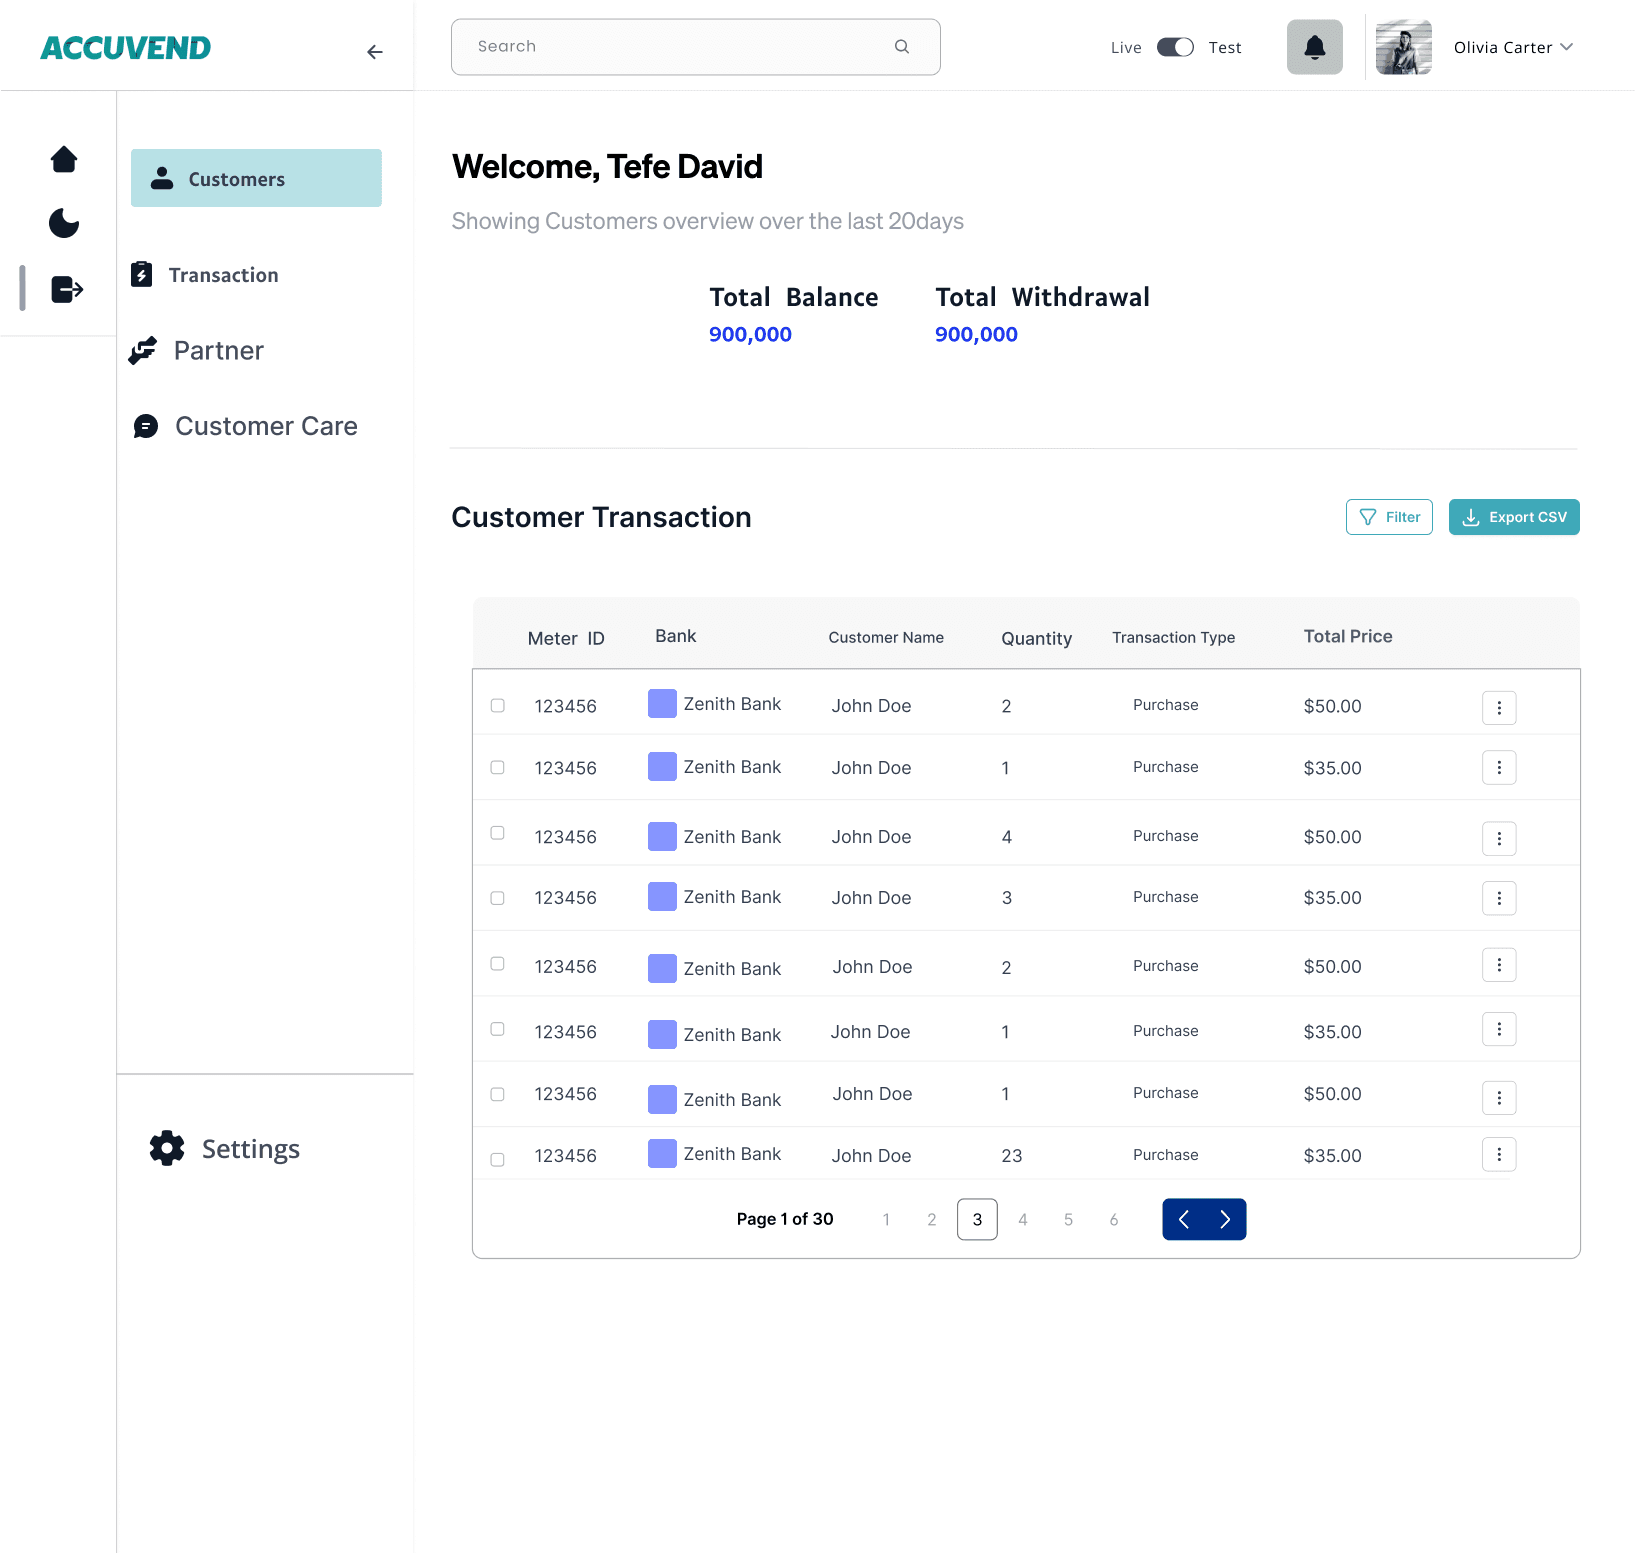
Task: Check the box for quantity 23 row
Action: pos(497,1160)
